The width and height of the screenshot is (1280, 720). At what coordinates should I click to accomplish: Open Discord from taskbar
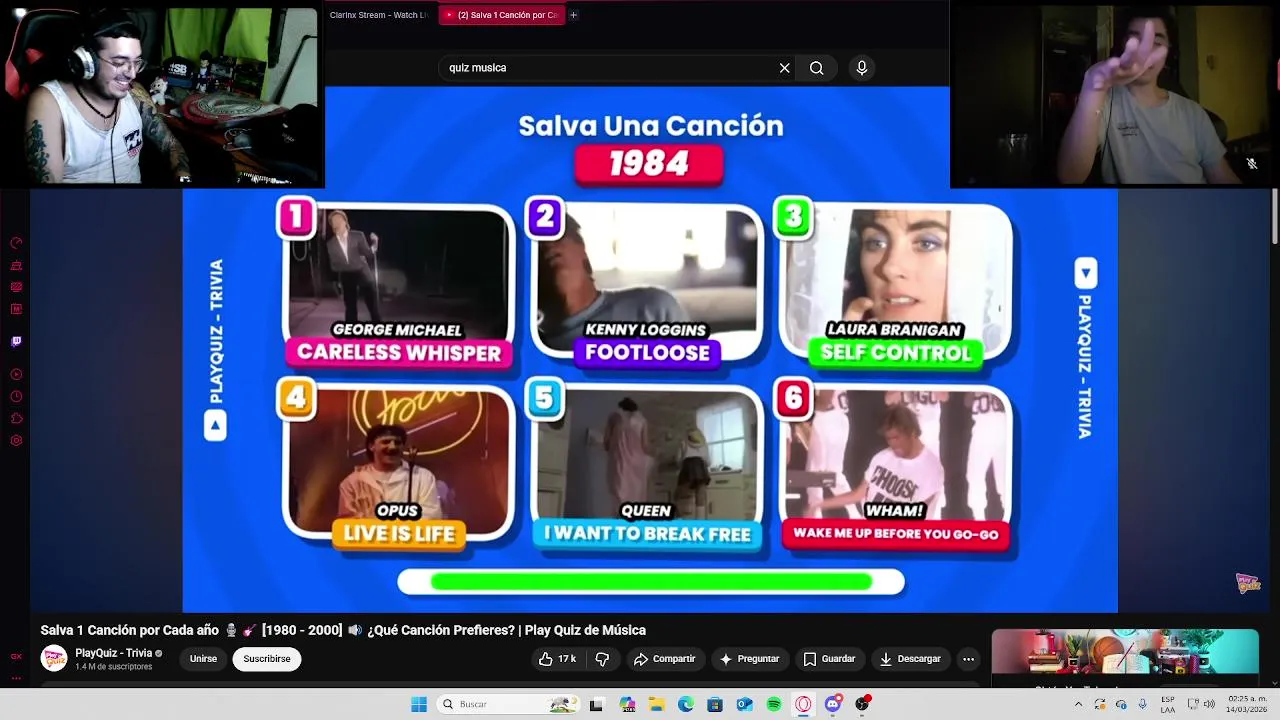[833, 704]
